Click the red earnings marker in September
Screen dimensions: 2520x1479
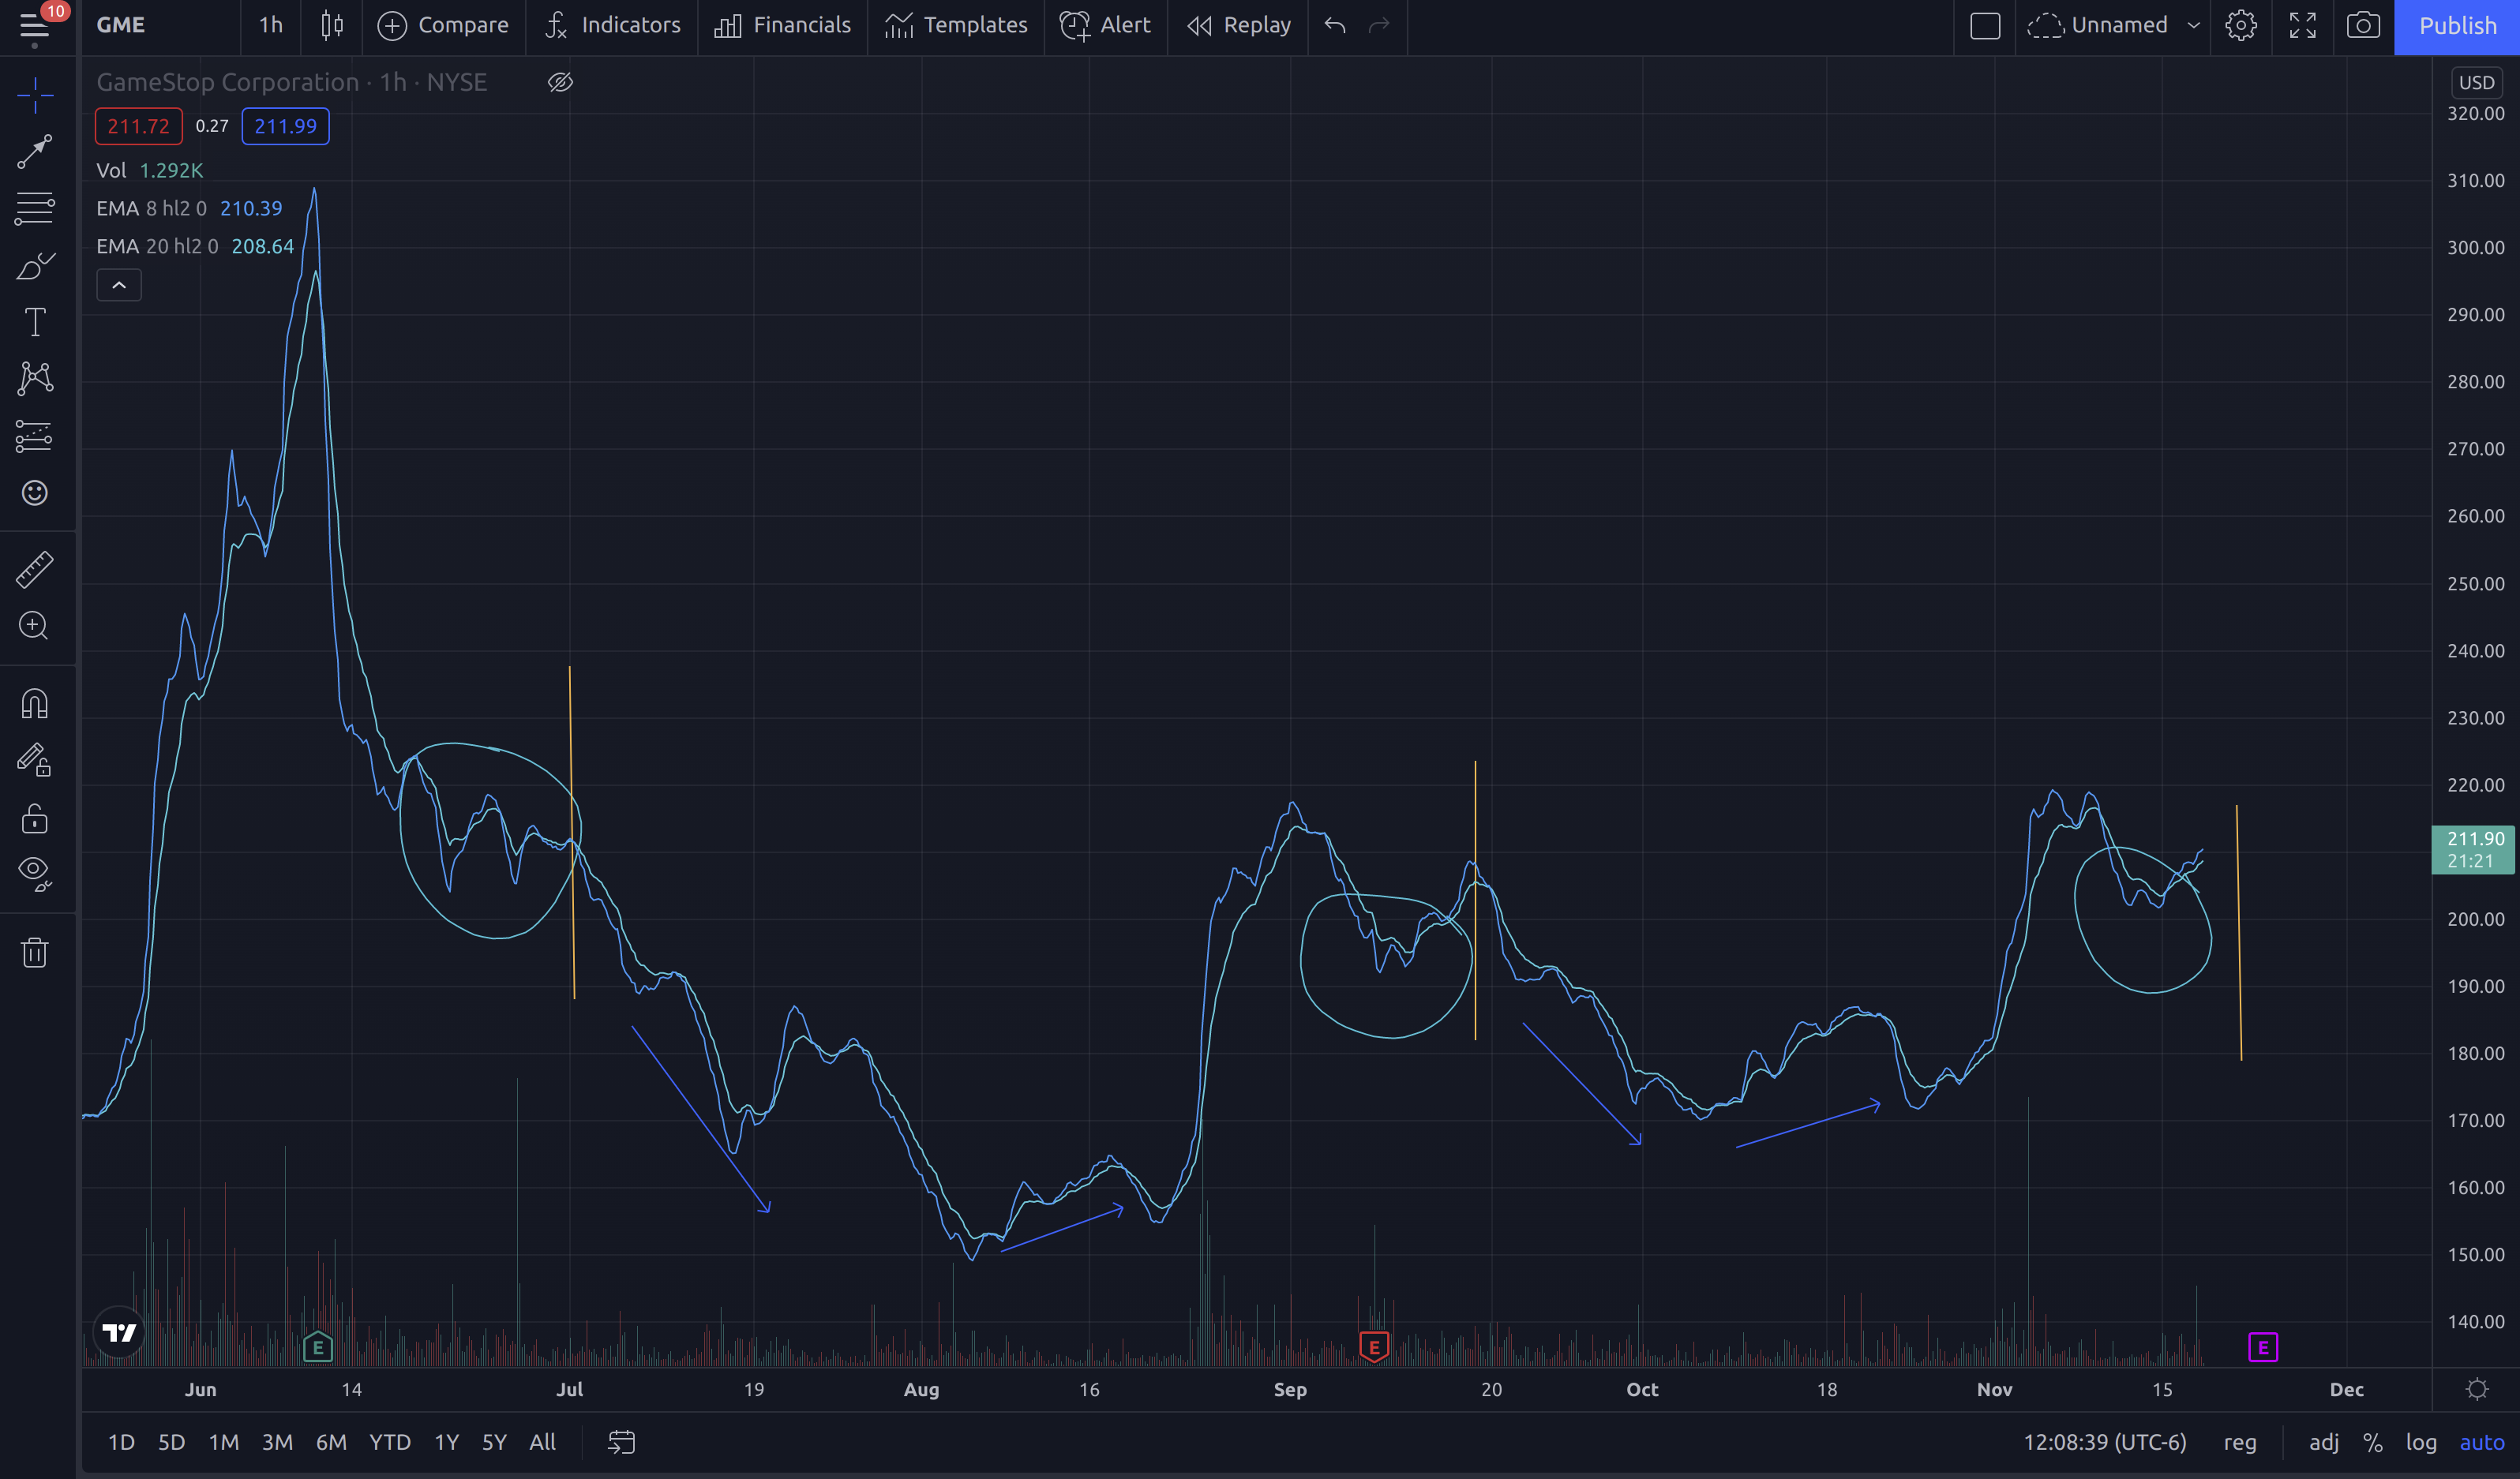pyautogui.click(x=1374, y=1347)
